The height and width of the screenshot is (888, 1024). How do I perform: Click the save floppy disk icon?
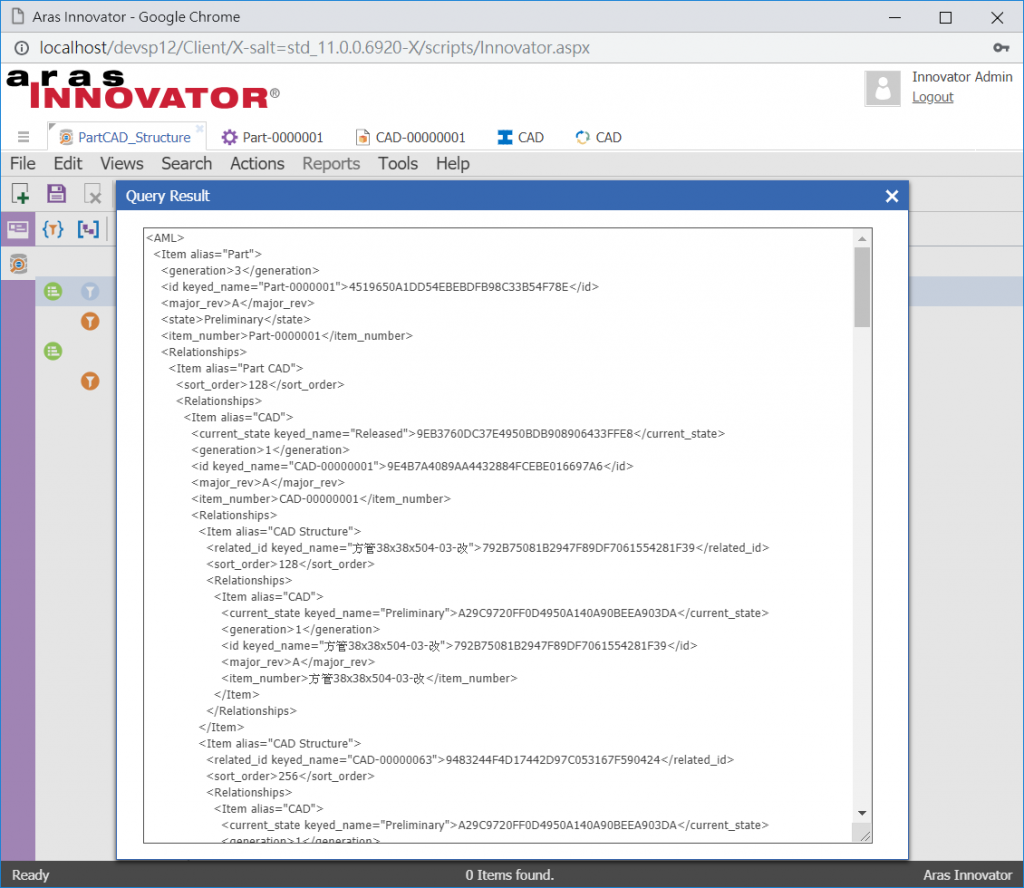pos(56,193)
